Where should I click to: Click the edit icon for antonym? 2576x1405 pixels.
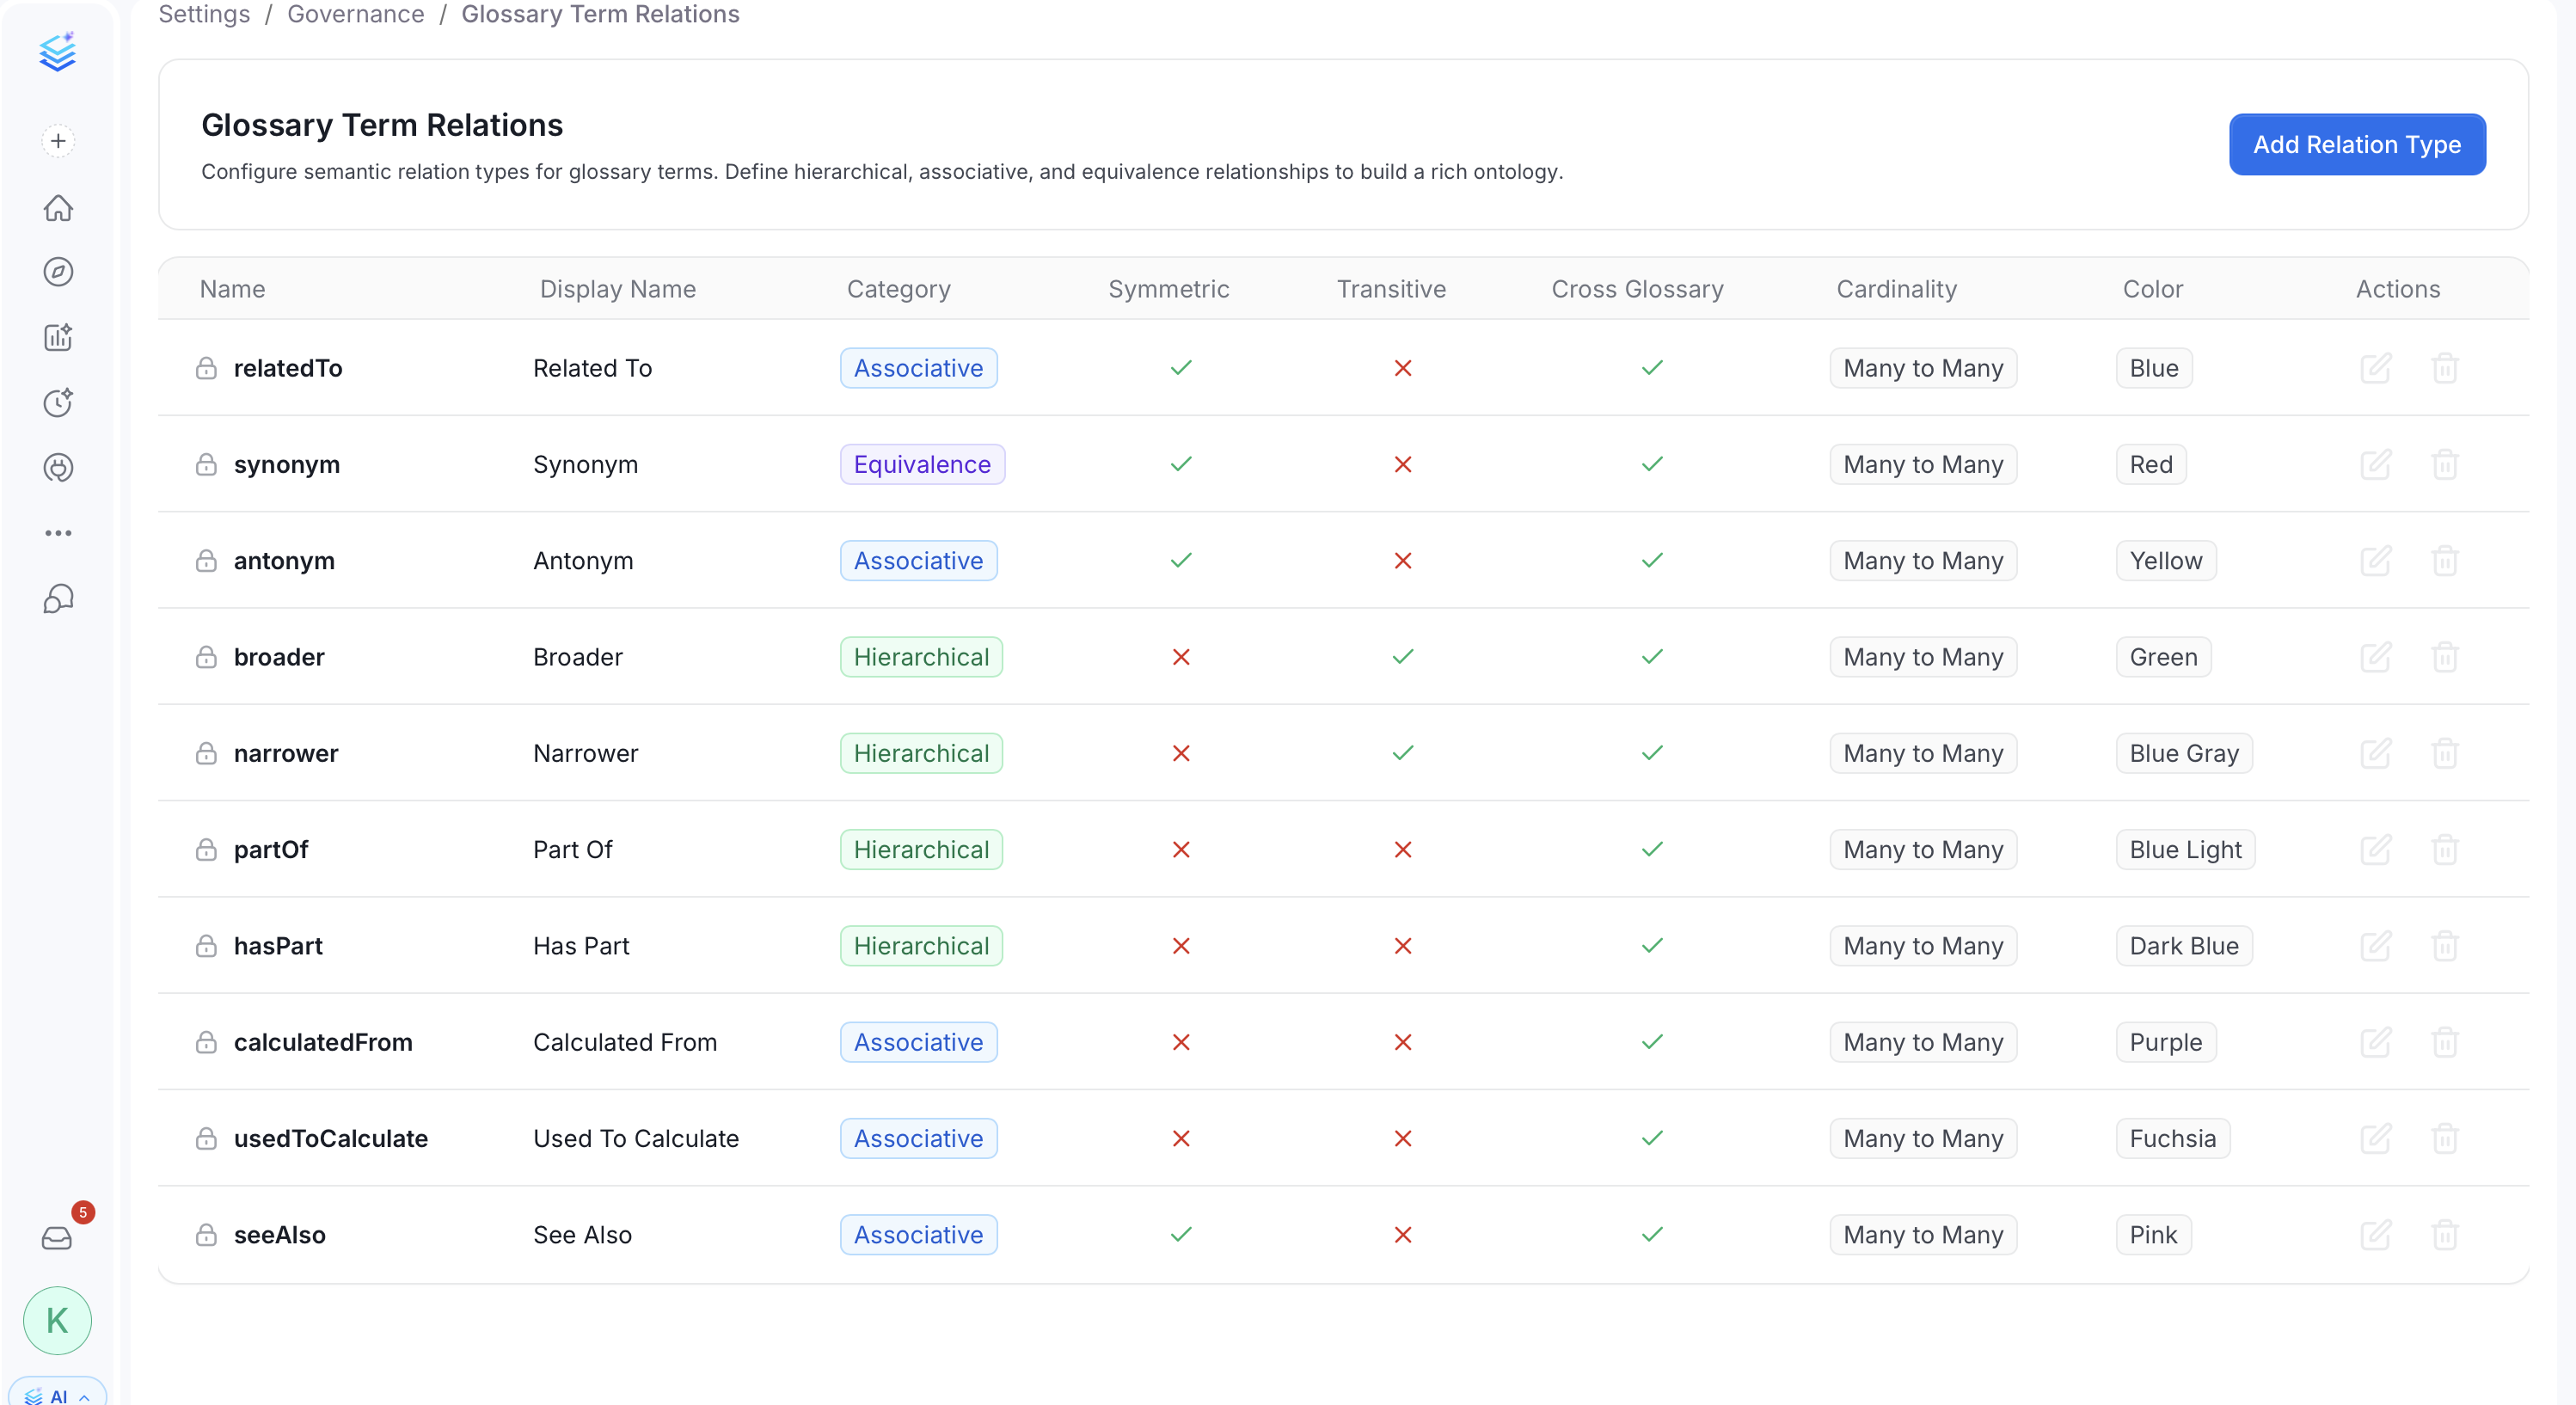point(2376,560)
